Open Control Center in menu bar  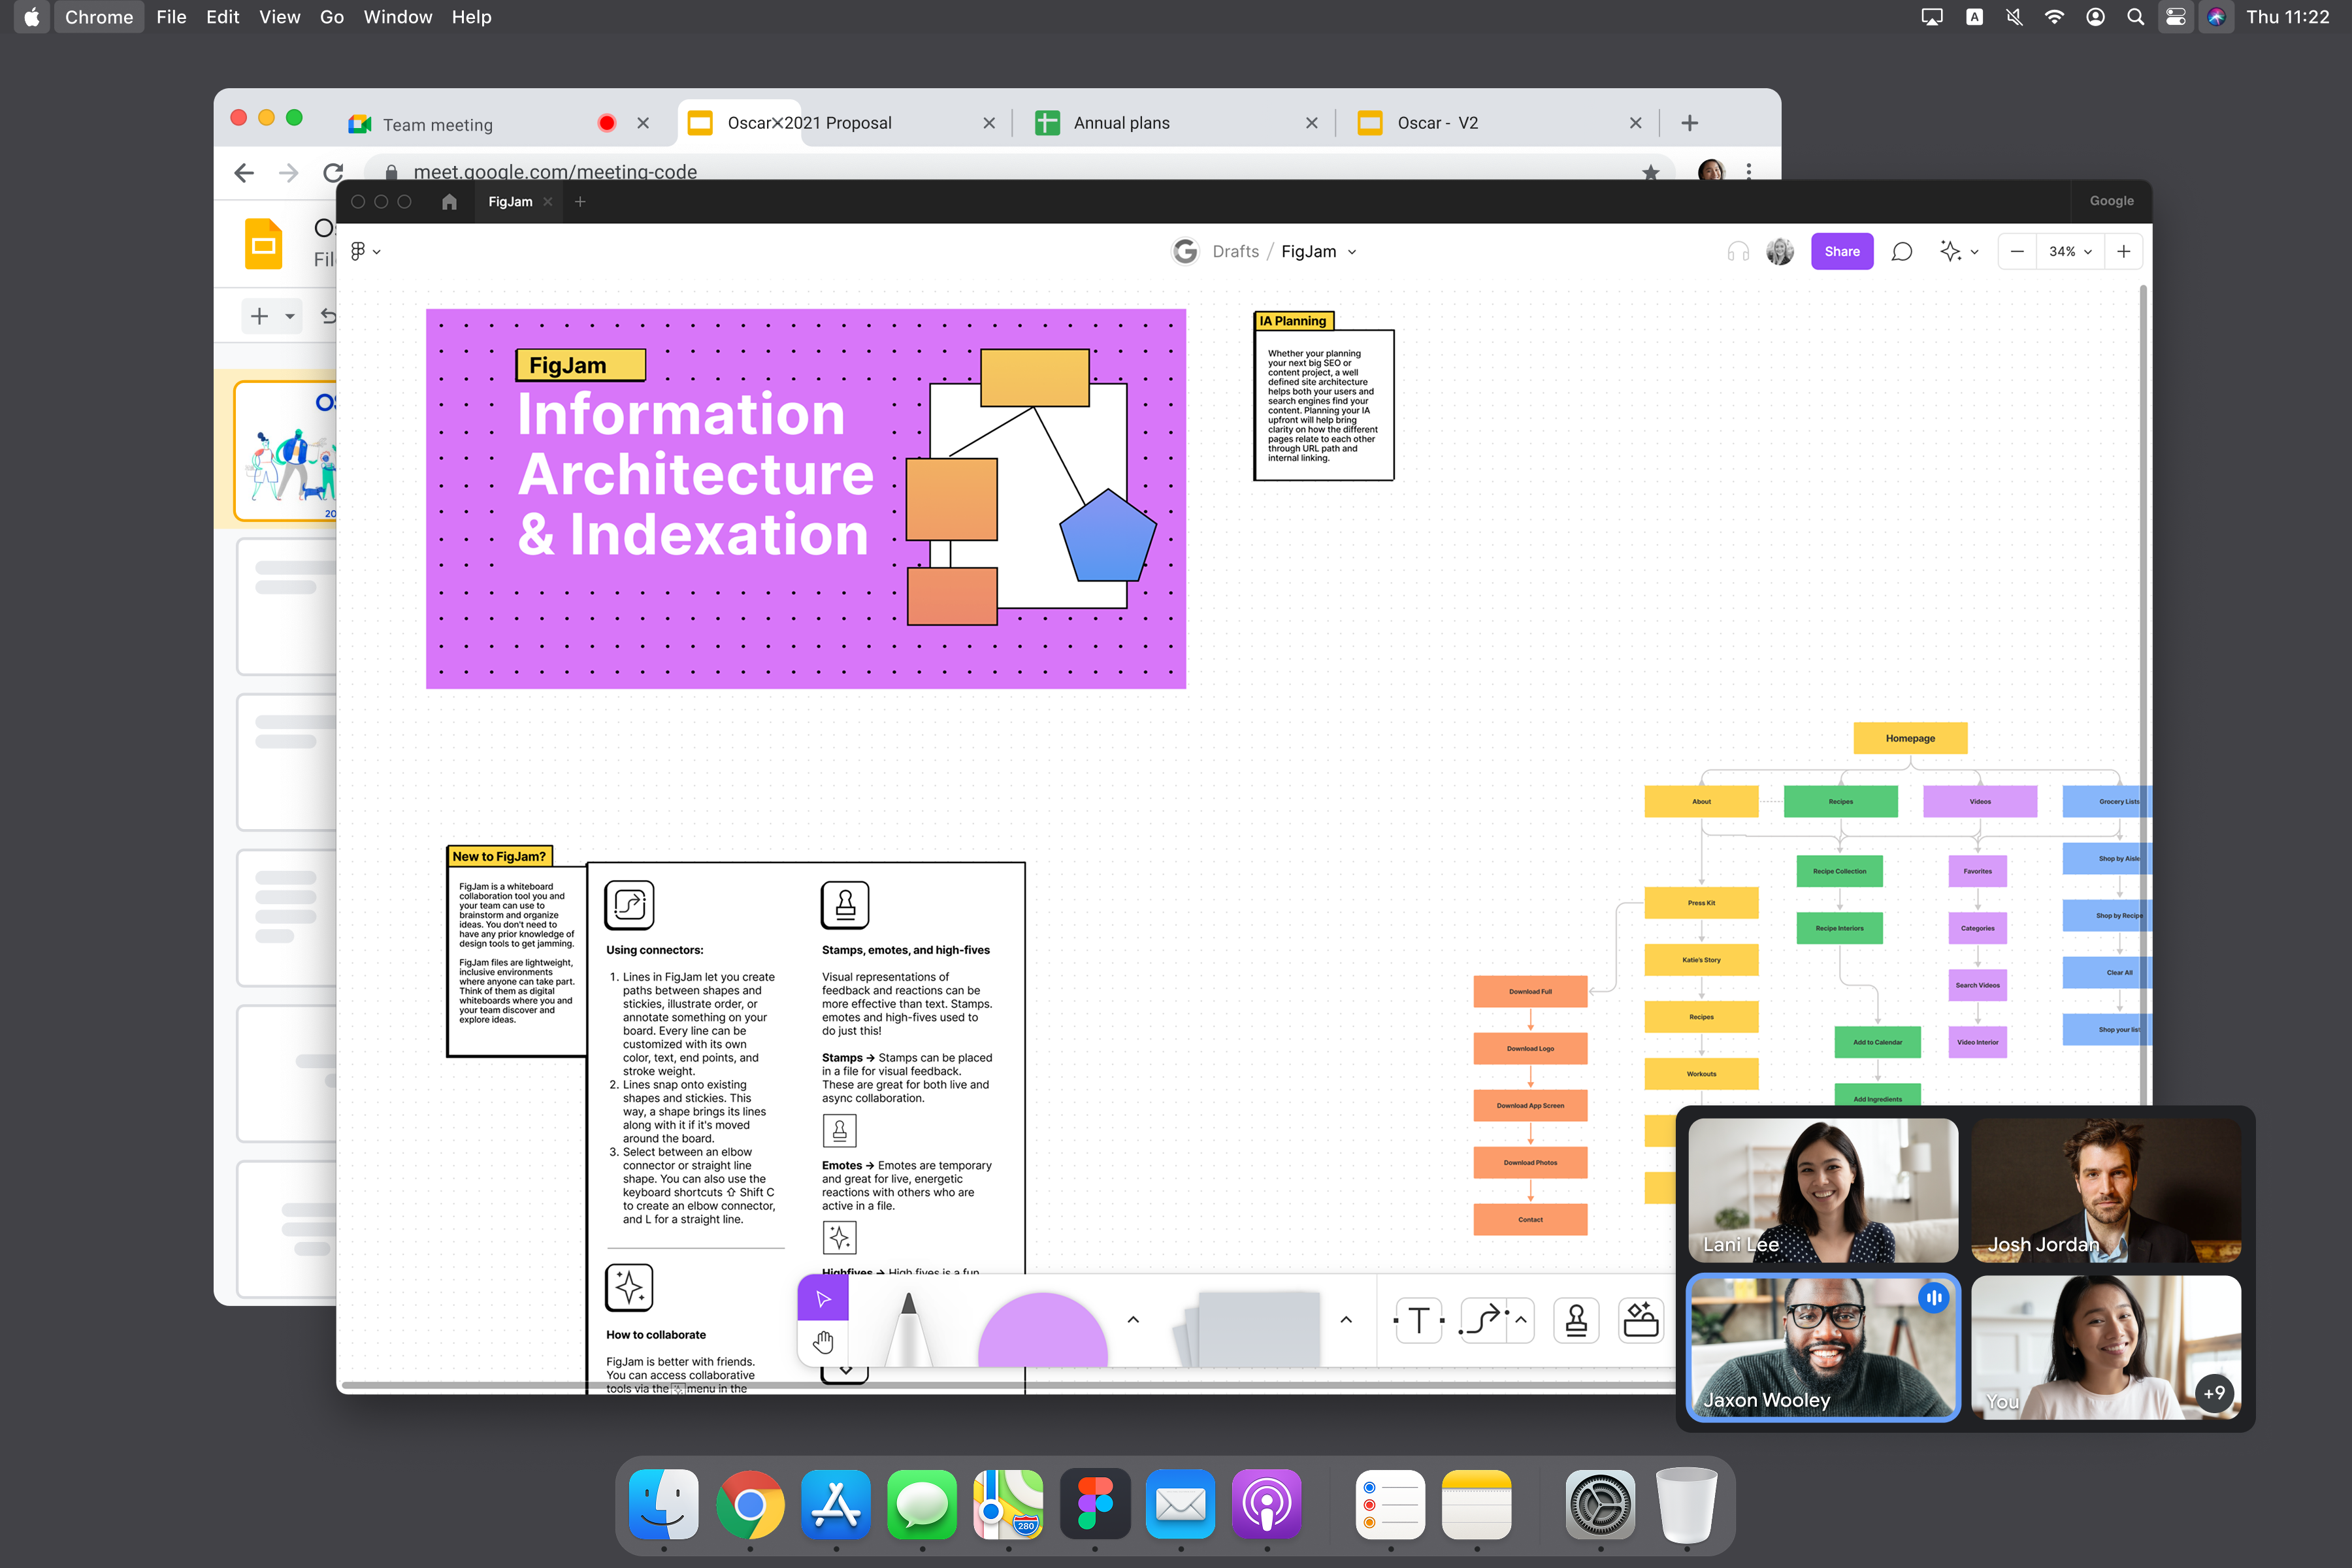tap(2176, 17)
